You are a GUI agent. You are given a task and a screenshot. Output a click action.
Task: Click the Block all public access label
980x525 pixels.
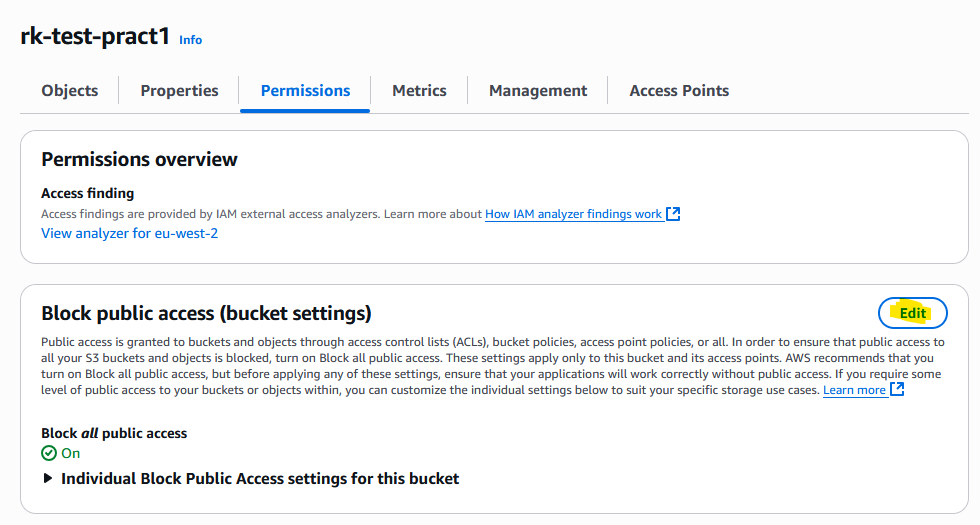[114, 433]
